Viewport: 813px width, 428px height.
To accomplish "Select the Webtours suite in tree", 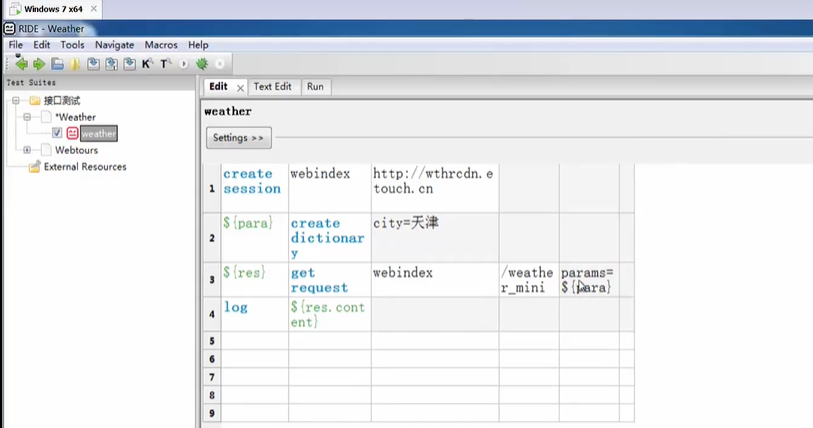I will tap(76, 150).
